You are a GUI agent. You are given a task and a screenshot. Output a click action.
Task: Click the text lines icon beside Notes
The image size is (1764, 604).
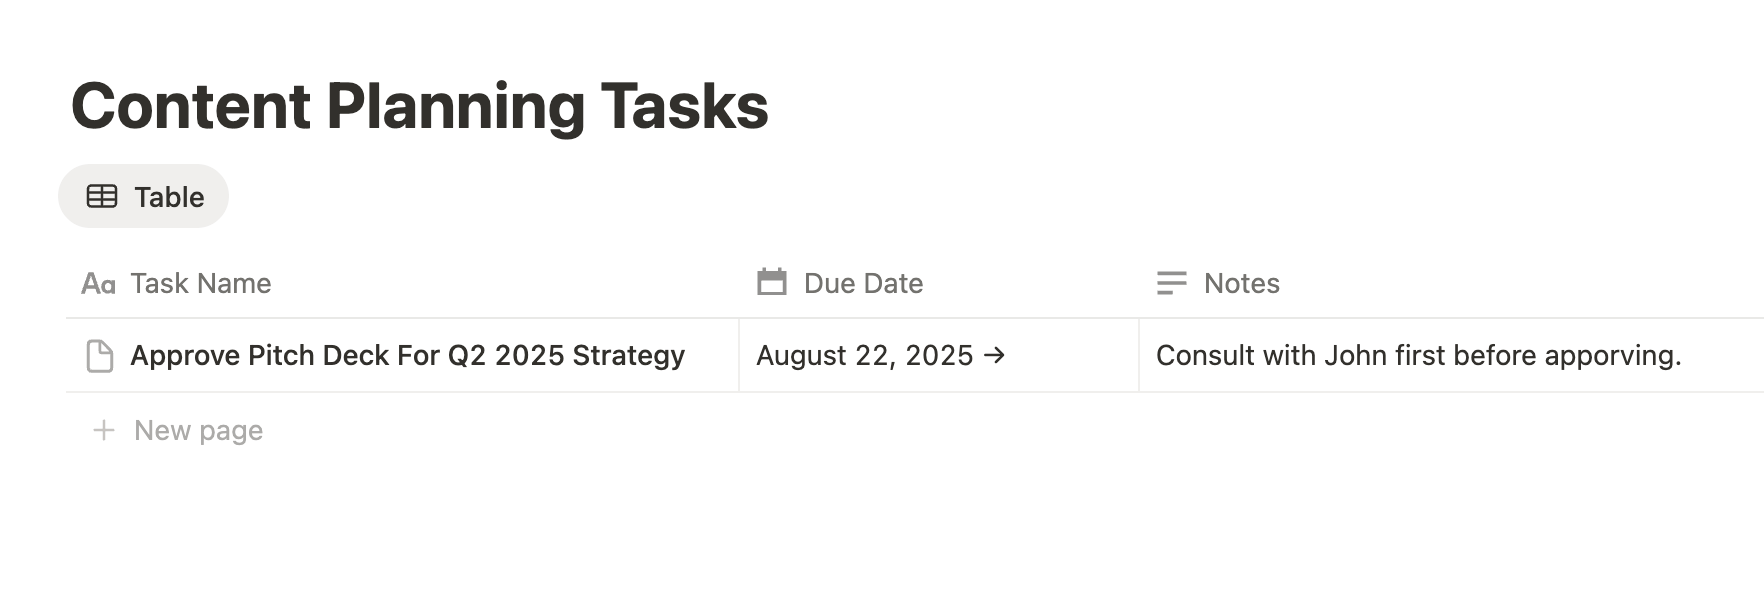1171,284
